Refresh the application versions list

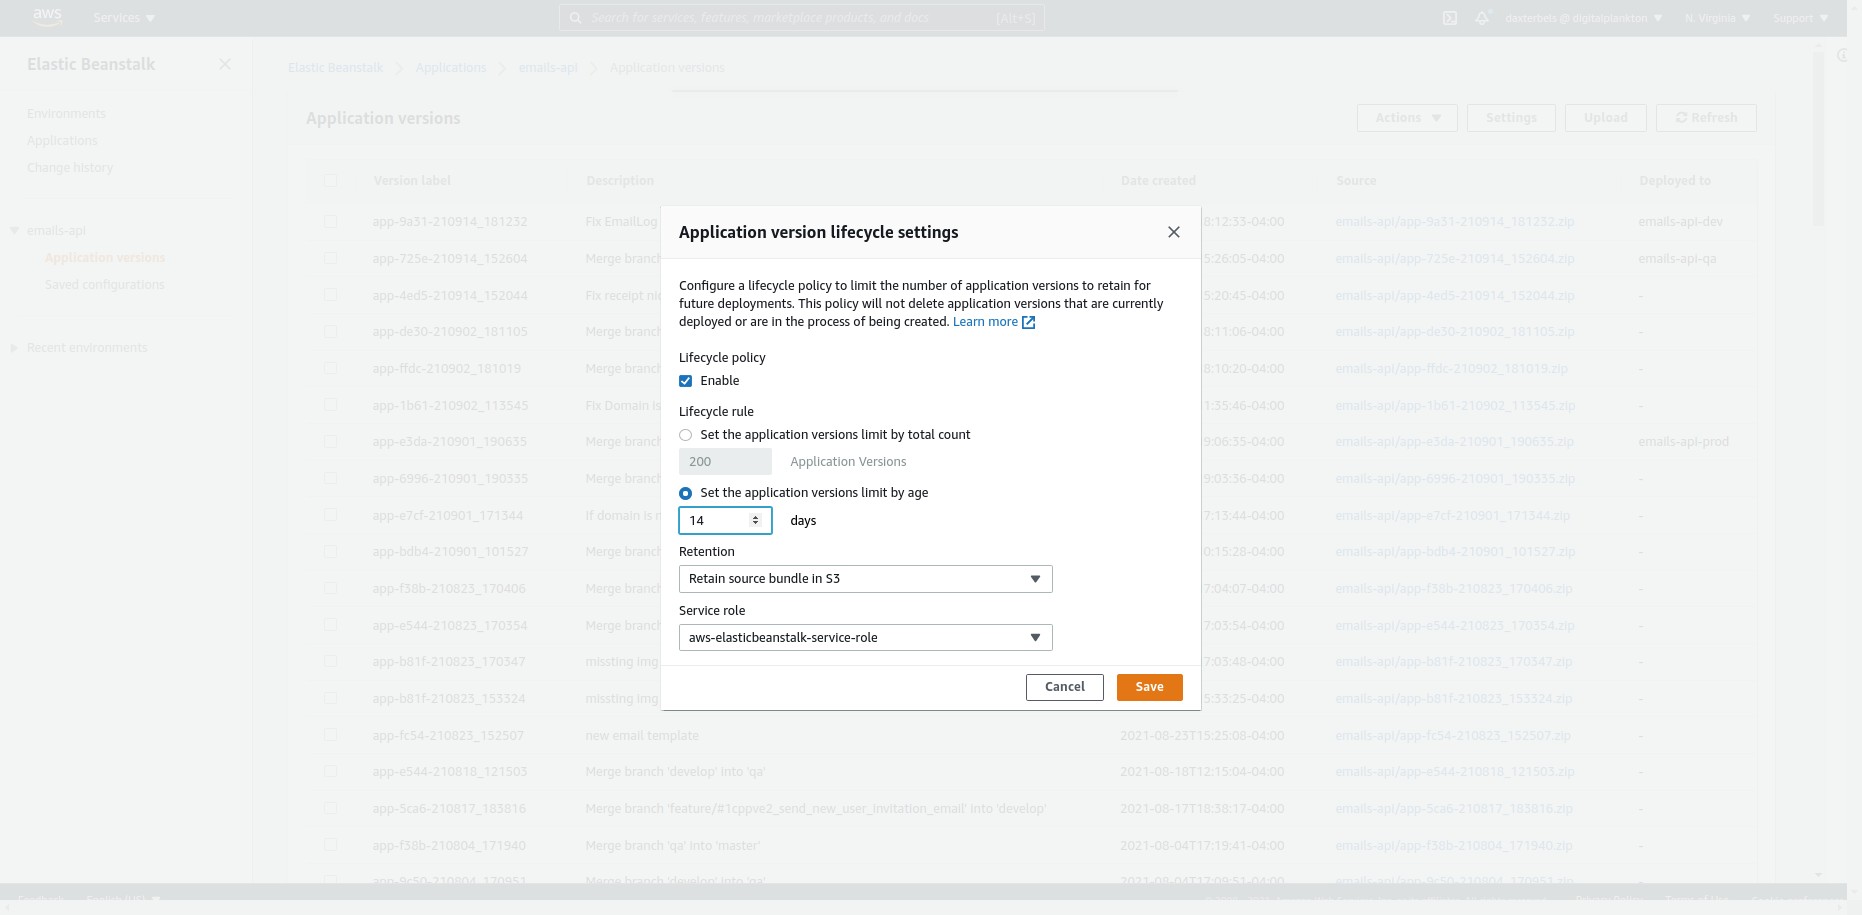pyautogui.click(x=1706, y=118)
